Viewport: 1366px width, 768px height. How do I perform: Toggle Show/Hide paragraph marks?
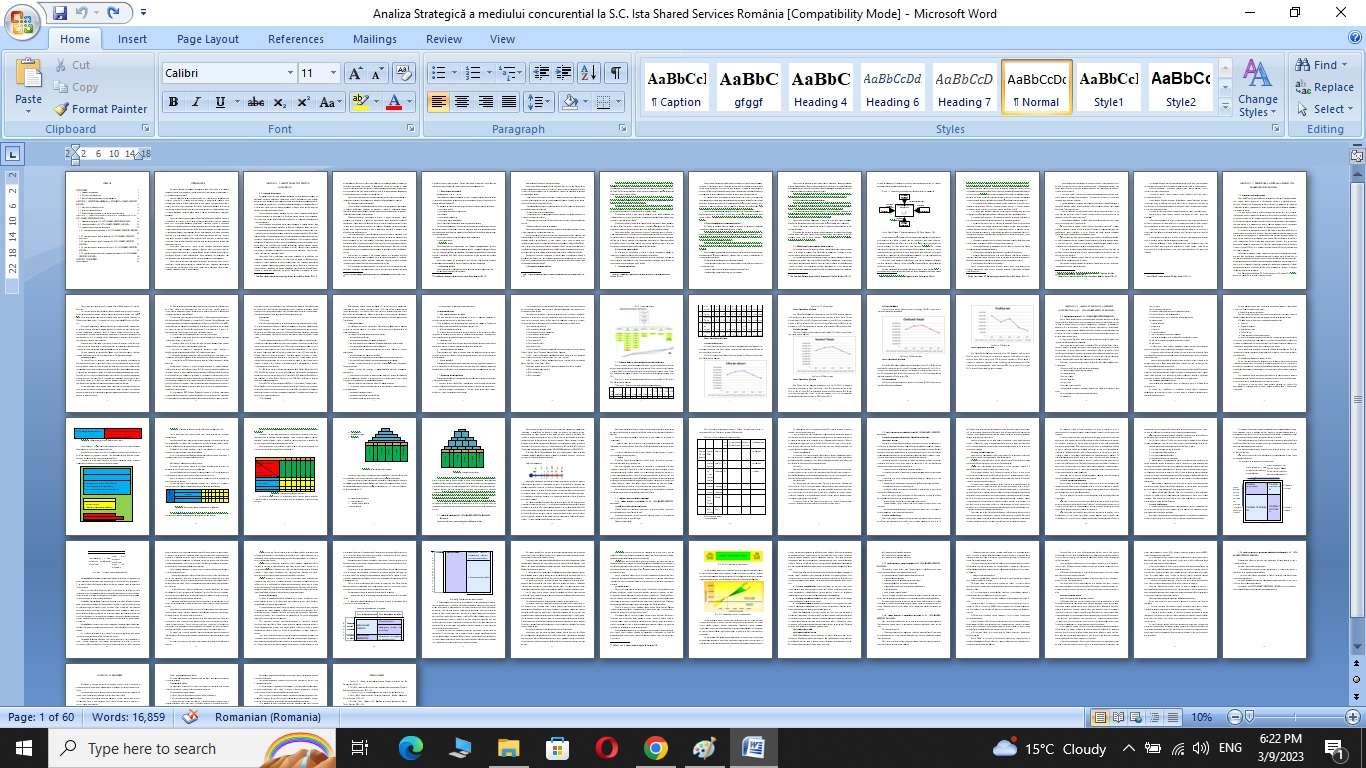click(x=616, y=73)
